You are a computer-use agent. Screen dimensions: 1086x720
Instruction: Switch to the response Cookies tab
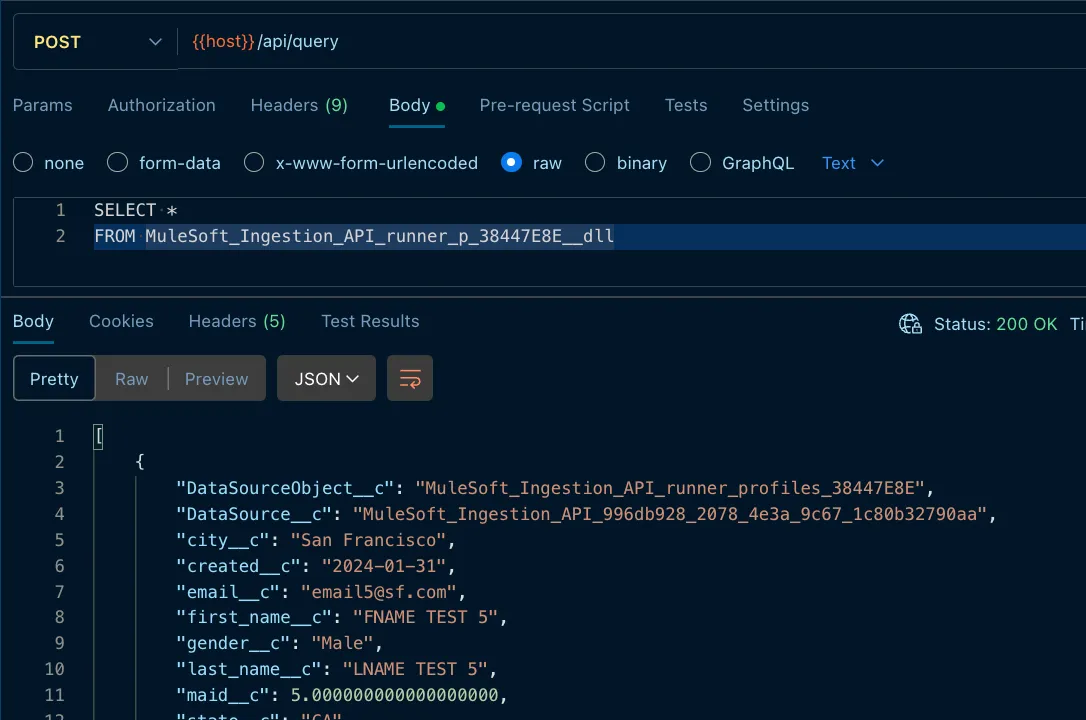coord(121,321)
